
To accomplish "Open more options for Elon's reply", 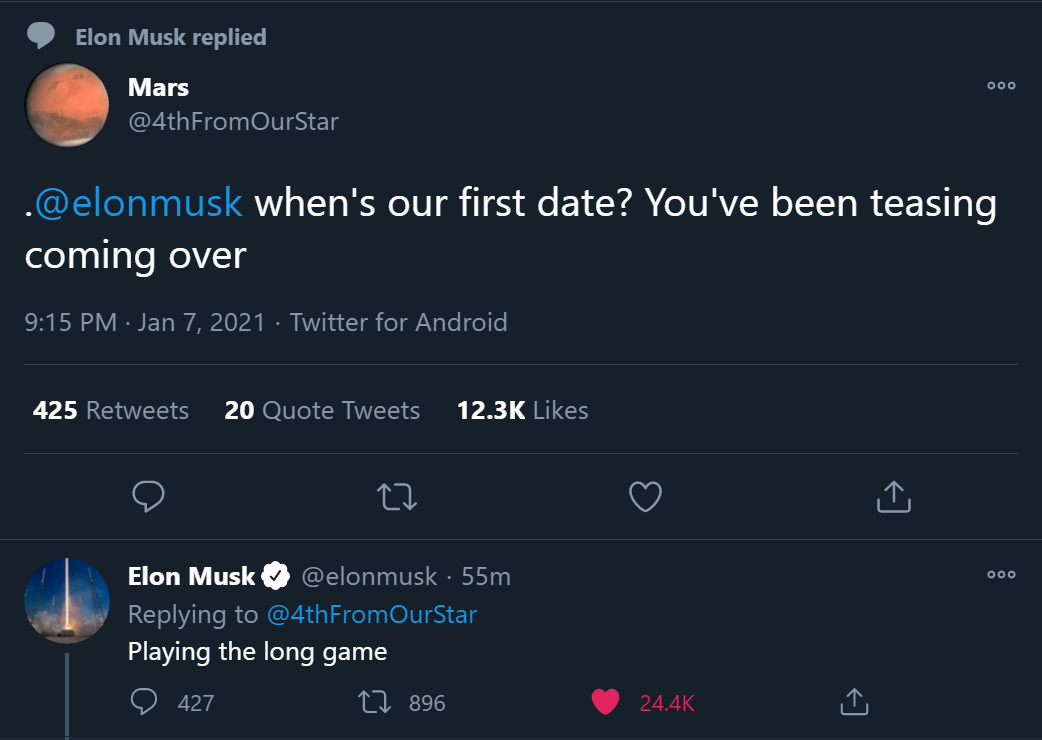I will point(1001,575).
